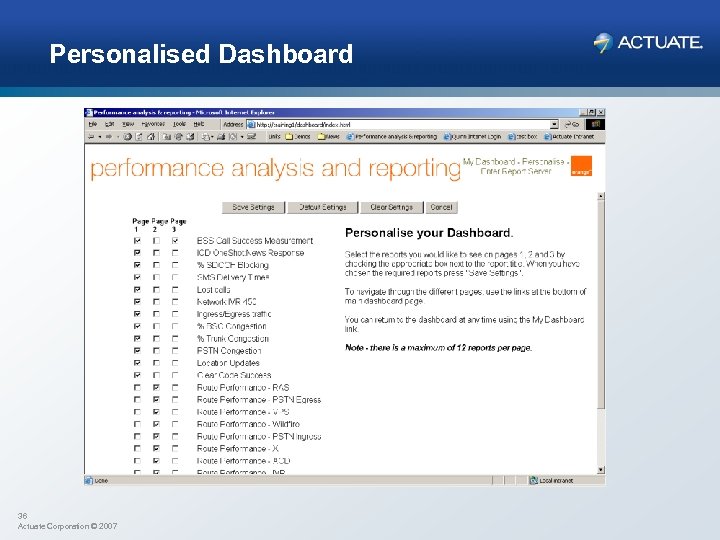
Task: Click the Orange logo square
Action: coord(581,166)
